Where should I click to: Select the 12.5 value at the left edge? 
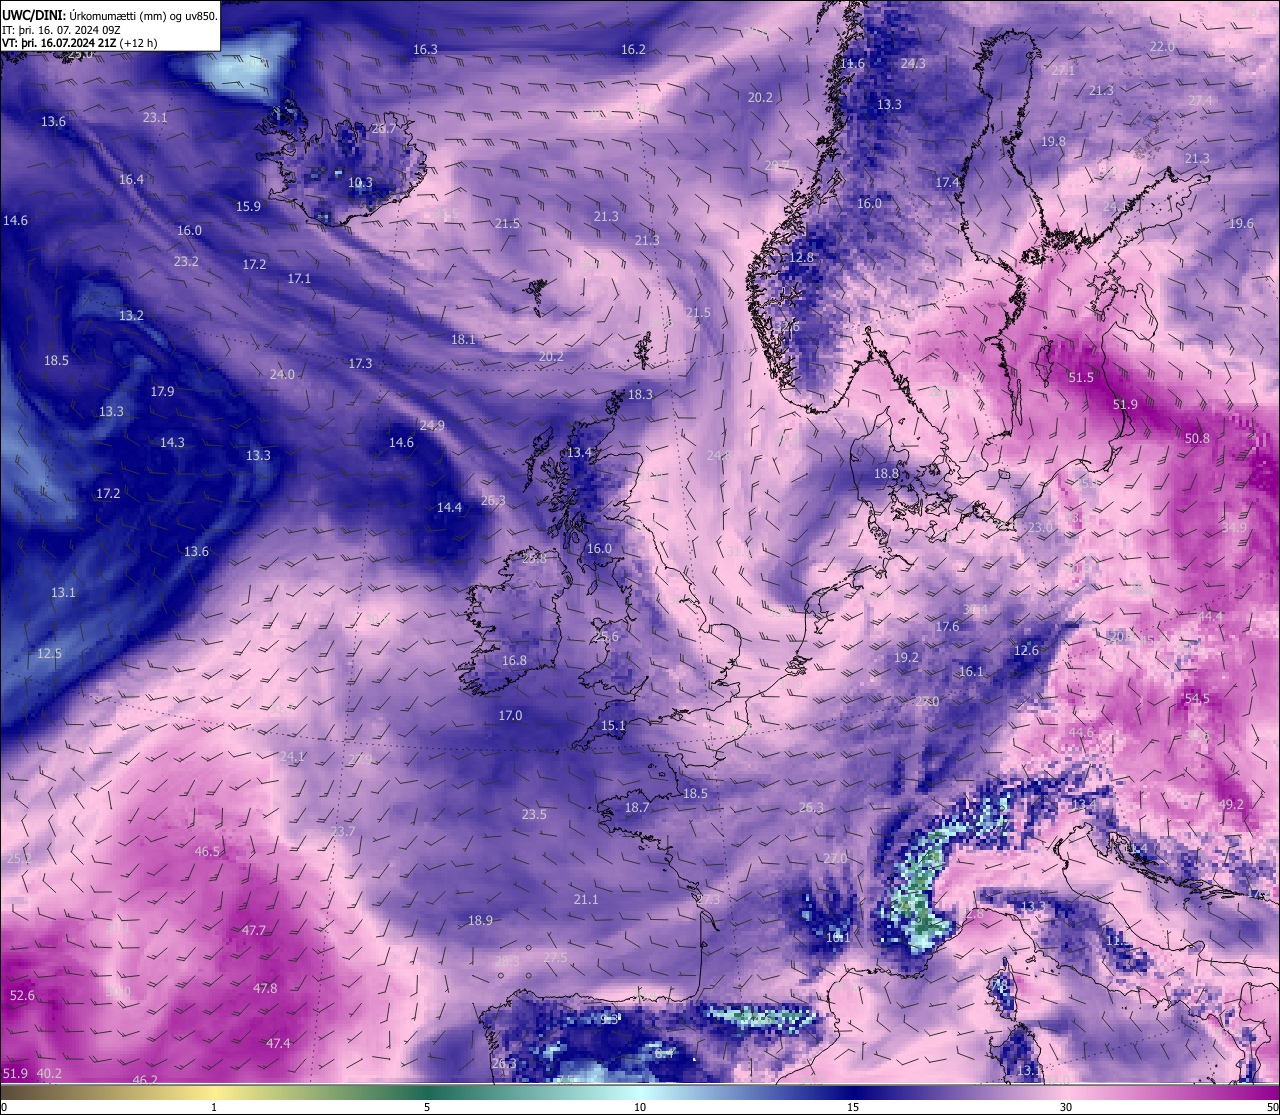tap(49, 653)
